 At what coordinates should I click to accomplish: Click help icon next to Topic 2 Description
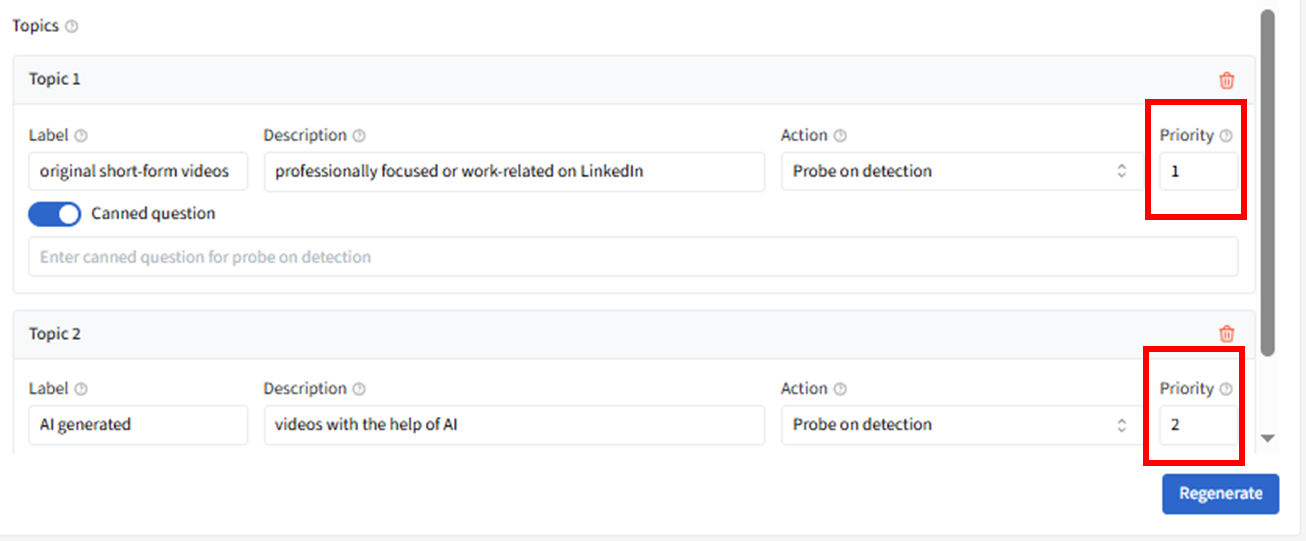pyautogui.click(x=359, y=389)
